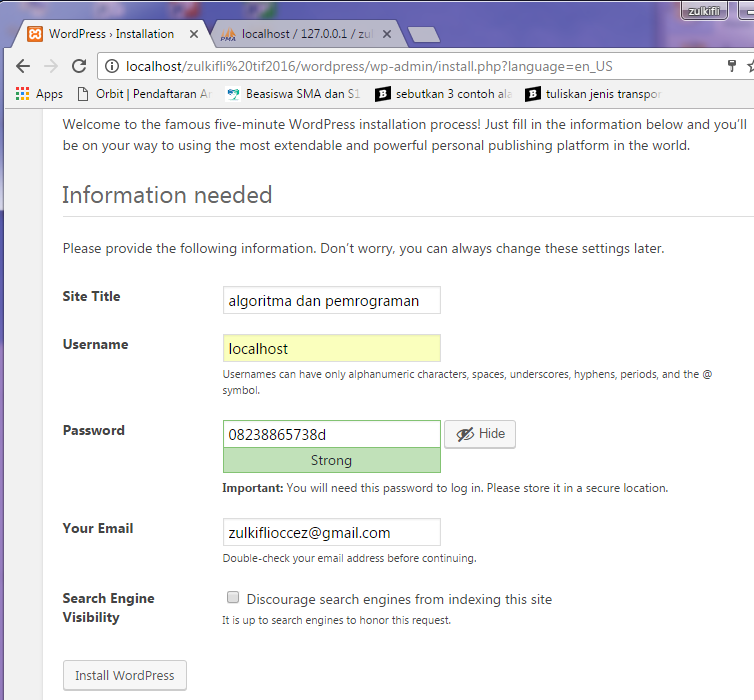Click the Site Title label
The image size is (754, 700).
click(x=91, y=296)
